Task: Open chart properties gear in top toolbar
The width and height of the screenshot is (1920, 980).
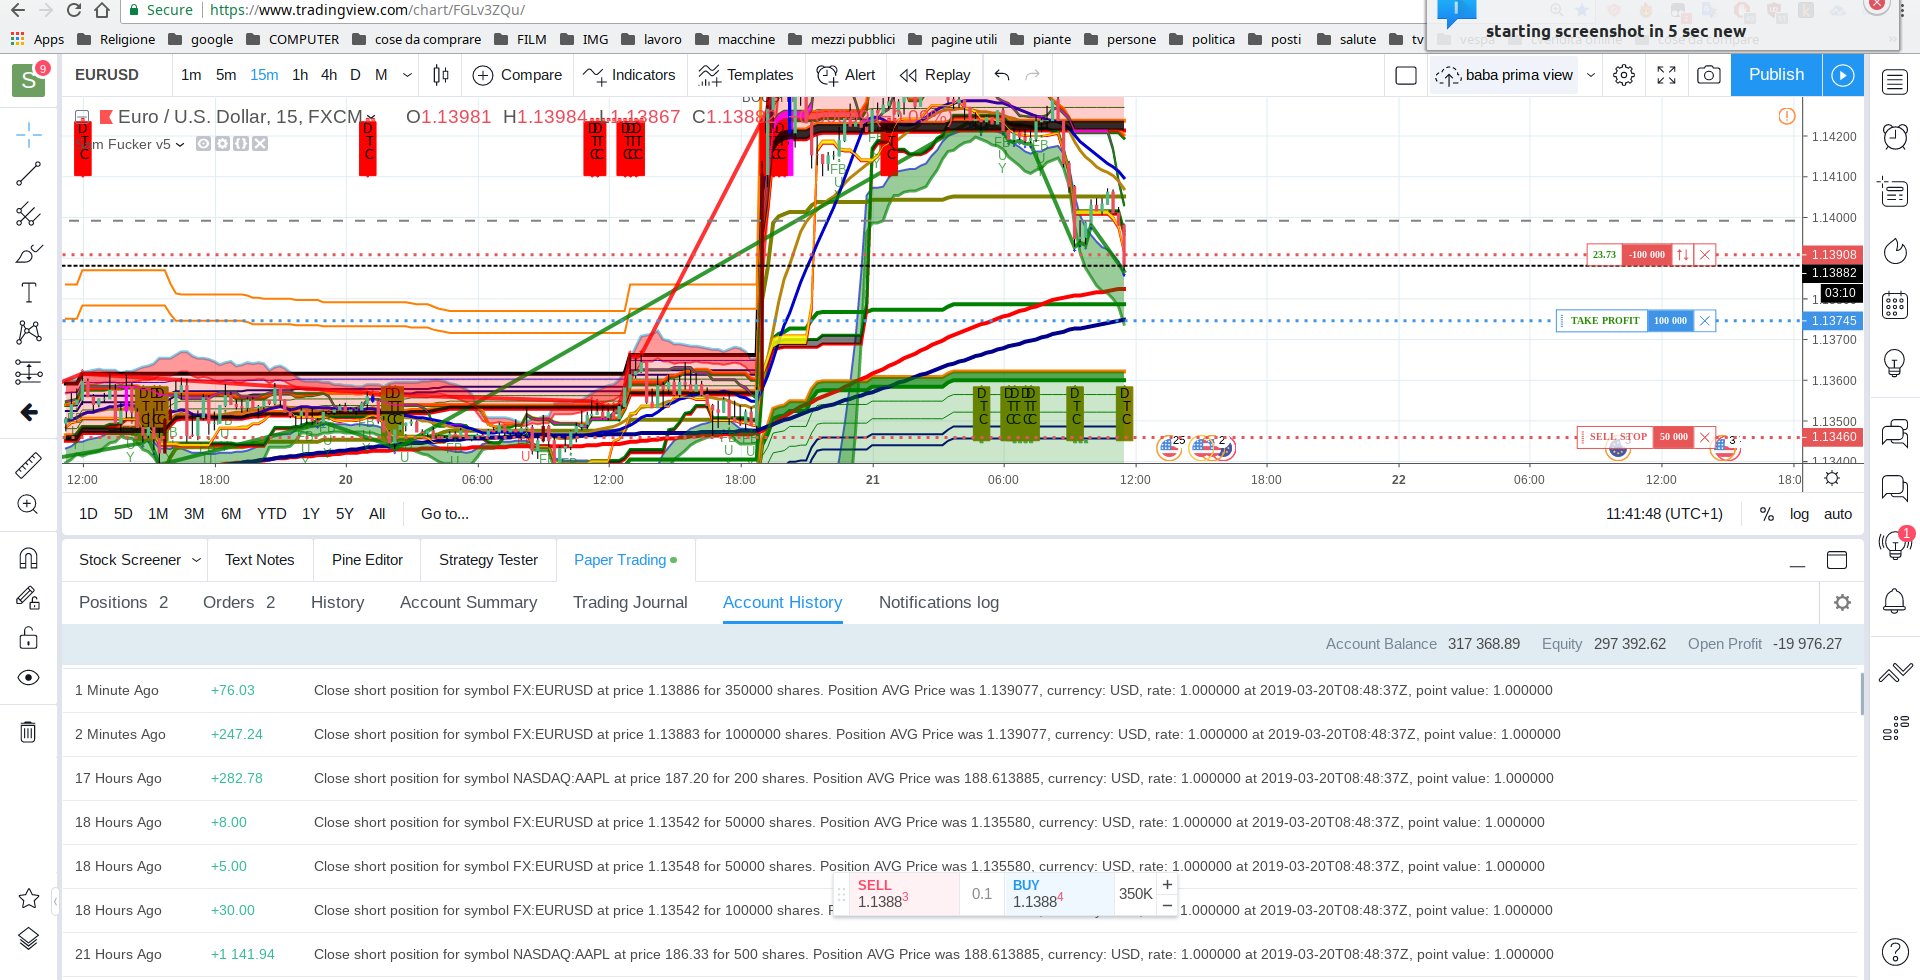Action: pos(1624,75)
